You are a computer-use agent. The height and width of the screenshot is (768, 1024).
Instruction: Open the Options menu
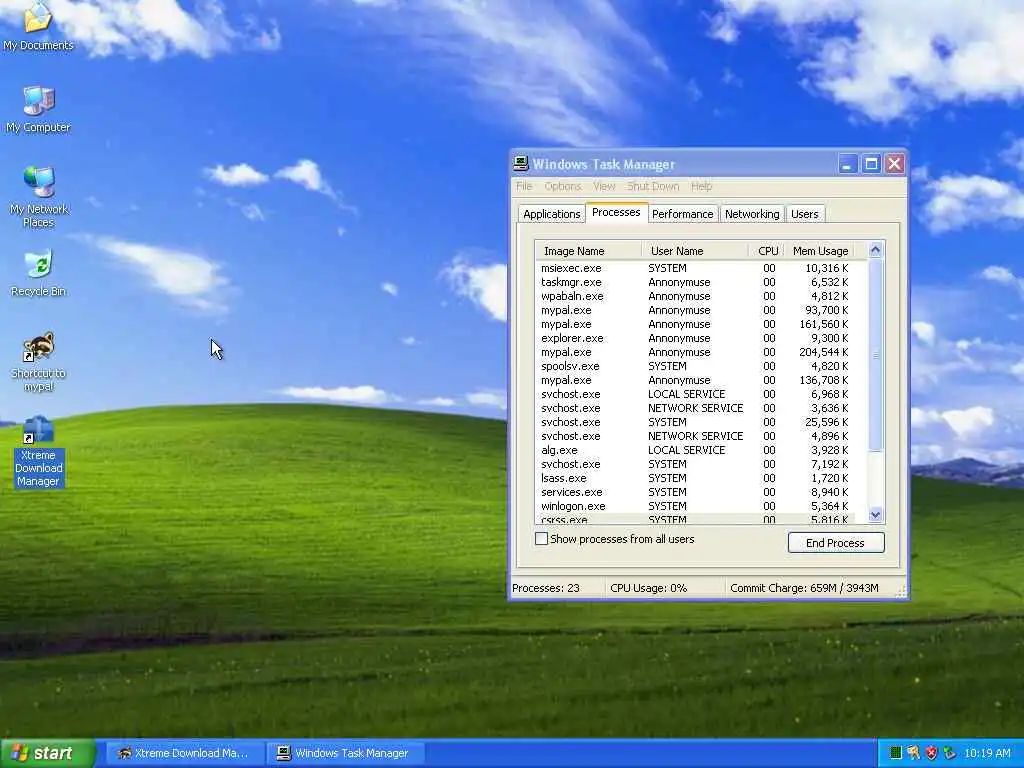[562, 186]
